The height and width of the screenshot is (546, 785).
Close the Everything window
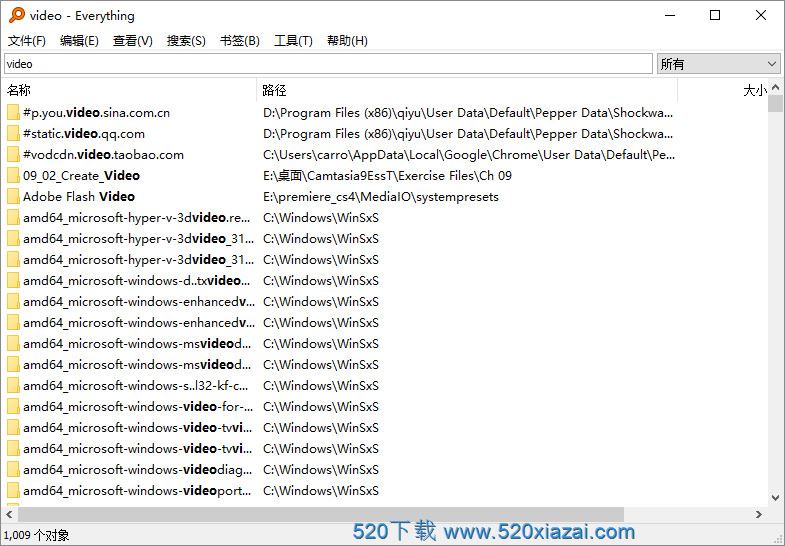pos(761,16)
